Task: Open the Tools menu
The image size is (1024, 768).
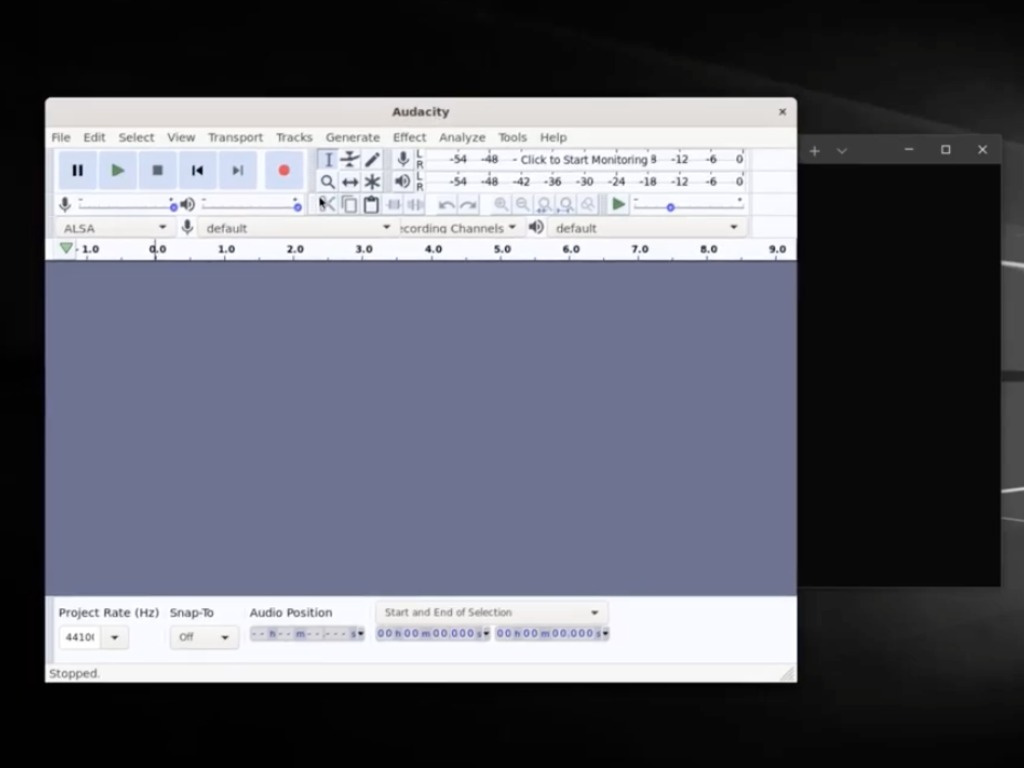Action: coord(512,137)
